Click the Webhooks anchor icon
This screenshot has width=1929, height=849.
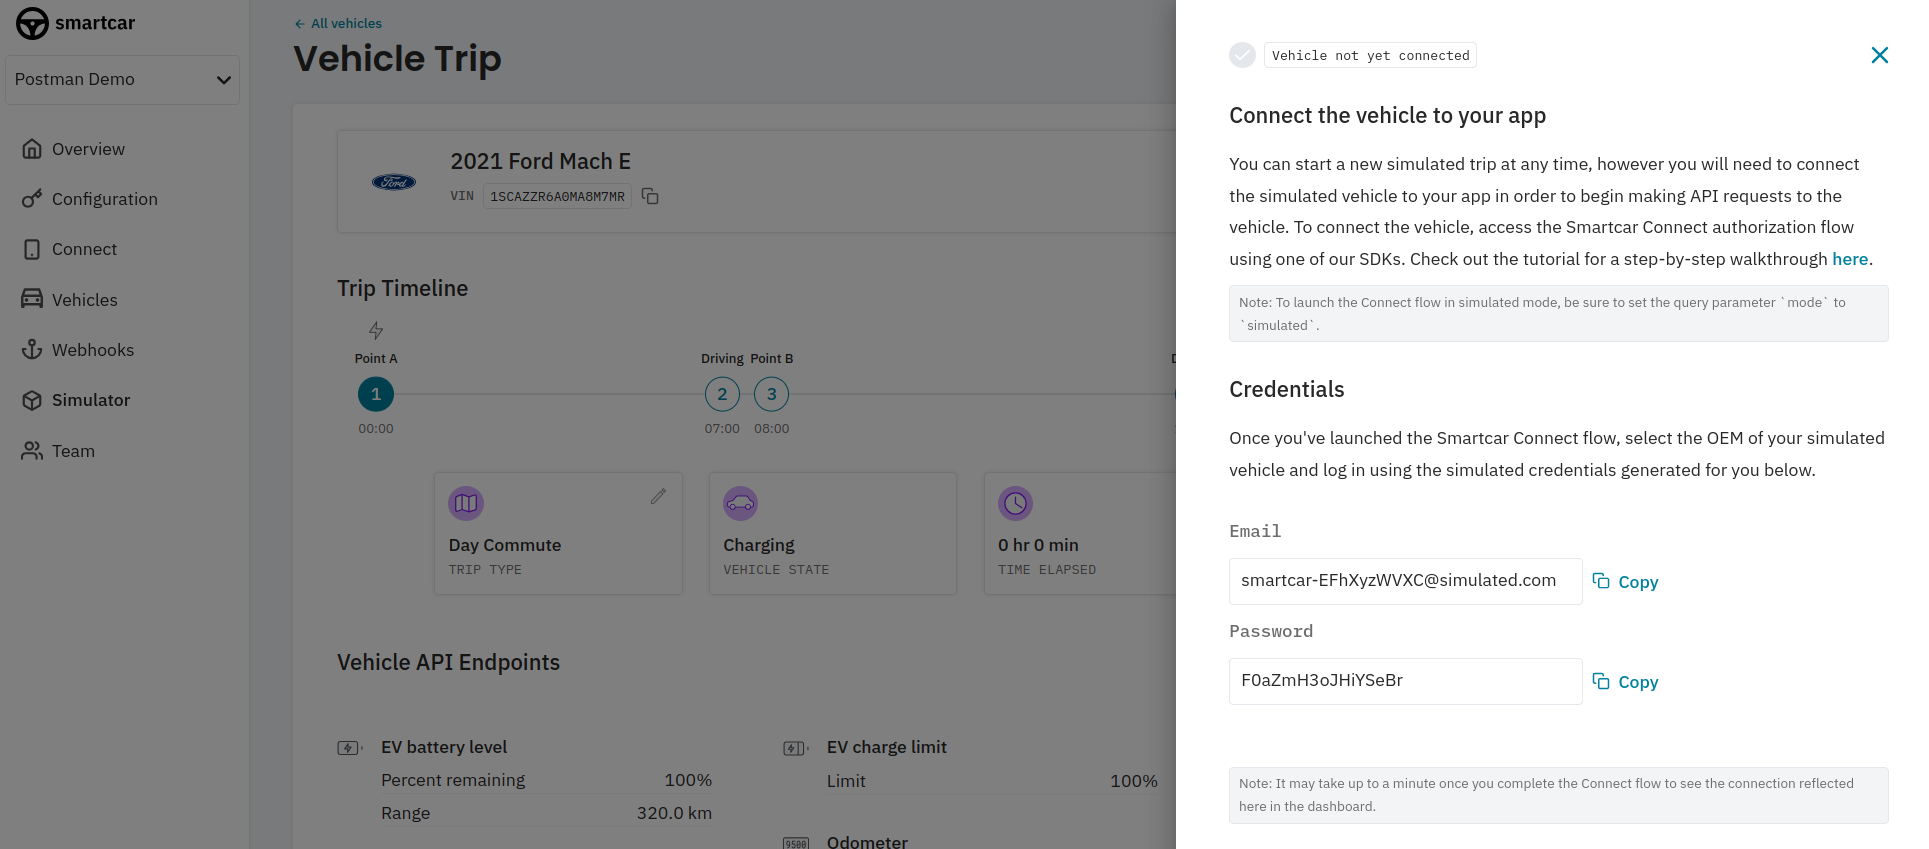[x=32, y=349]
